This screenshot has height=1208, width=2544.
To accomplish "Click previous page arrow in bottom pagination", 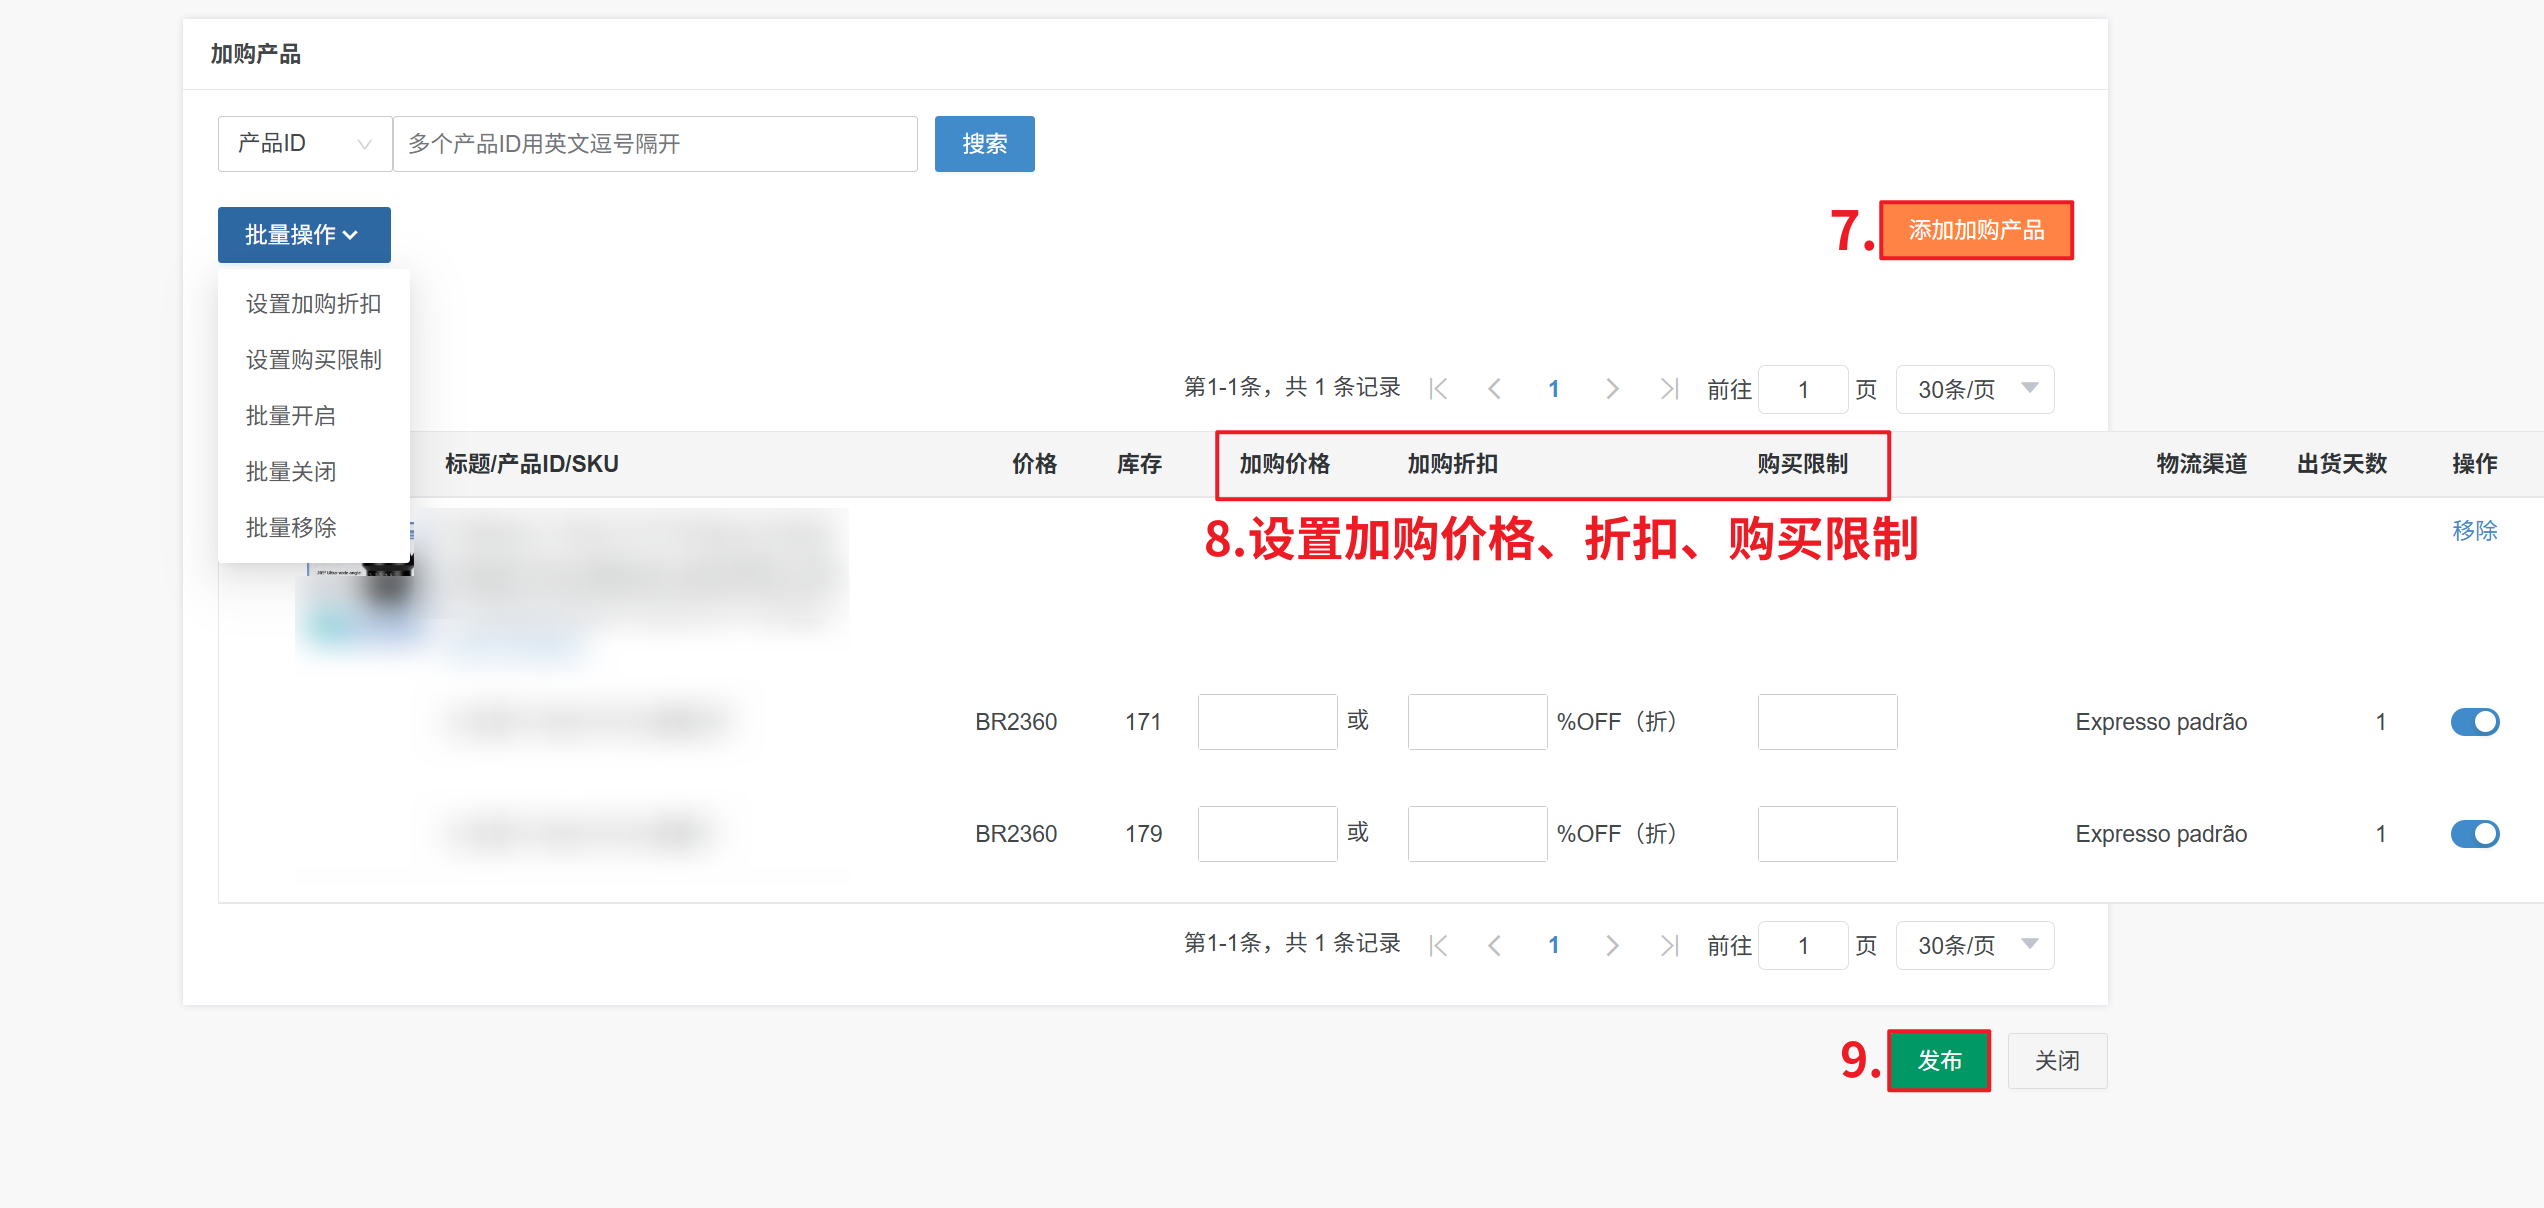I will pyautogui.click(x=1495, y=945).
